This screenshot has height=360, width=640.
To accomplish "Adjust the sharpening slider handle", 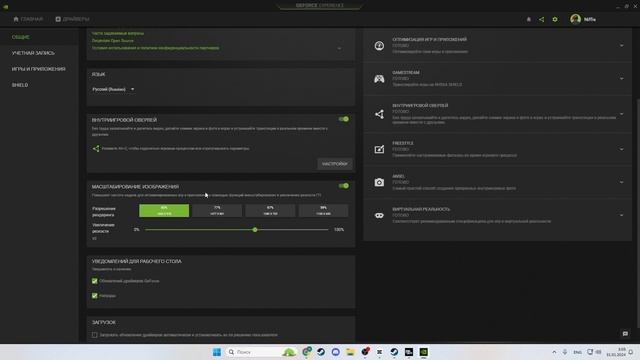I will click(x=255, y=230).
